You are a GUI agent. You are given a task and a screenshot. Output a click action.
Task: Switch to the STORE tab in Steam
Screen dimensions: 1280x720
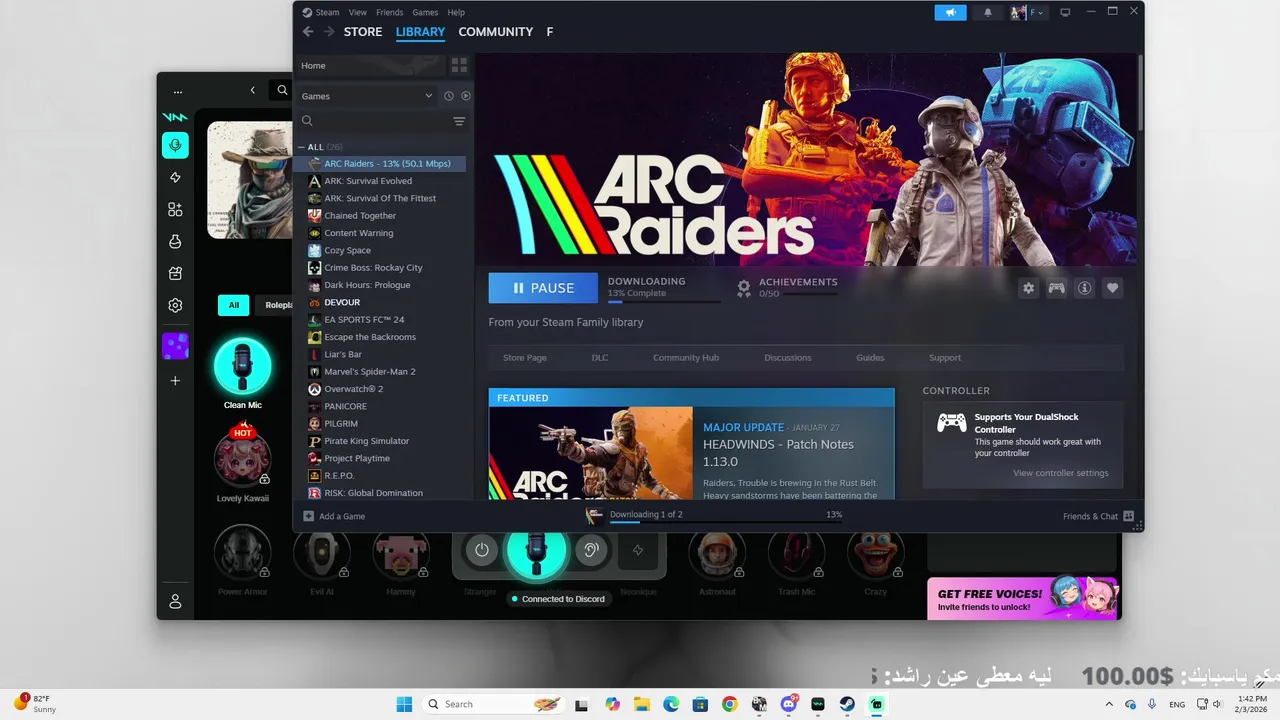pos(363,32)
